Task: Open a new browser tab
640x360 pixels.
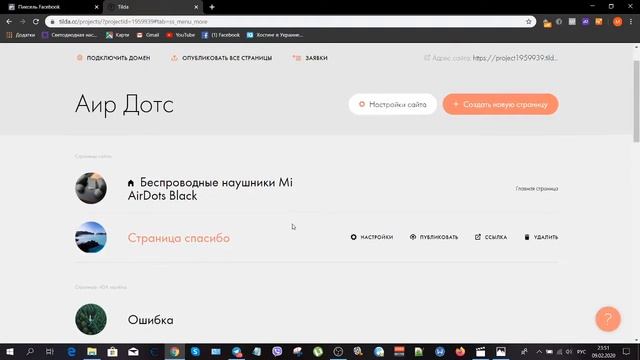Action: pos(212,7)
